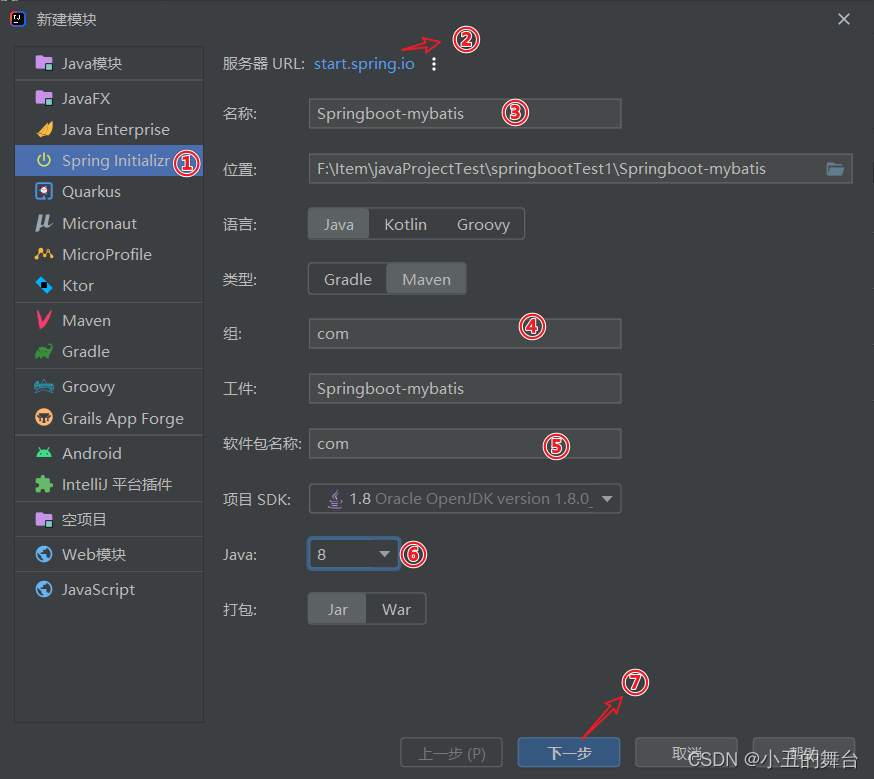Viewport: 874px width, 779px height.
Task: Click the start.spring.io link
Action: click(364, 64)
